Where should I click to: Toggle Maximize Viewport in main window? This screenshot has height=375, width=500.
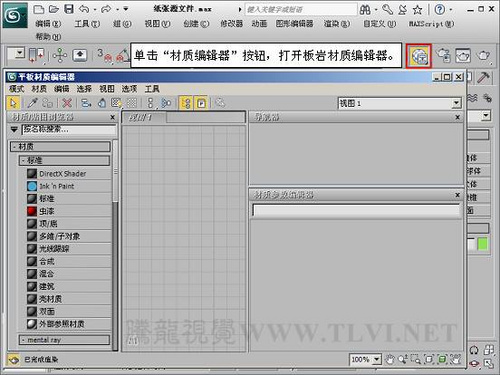coord(489,363)
